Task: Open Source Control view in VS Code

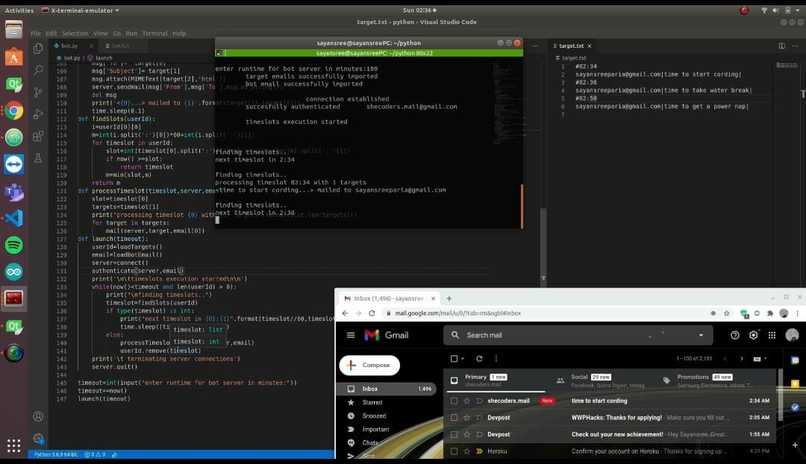Action: [x=38, y=92]
